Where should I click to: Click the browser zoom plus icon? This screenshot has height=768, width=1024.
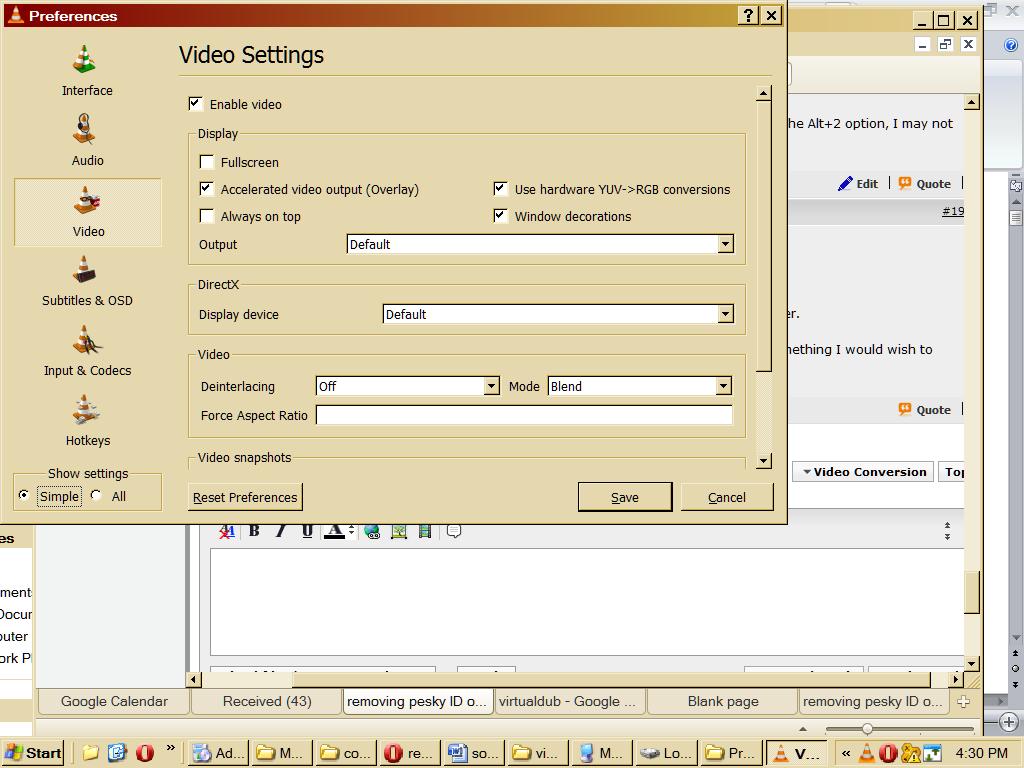1009,722
